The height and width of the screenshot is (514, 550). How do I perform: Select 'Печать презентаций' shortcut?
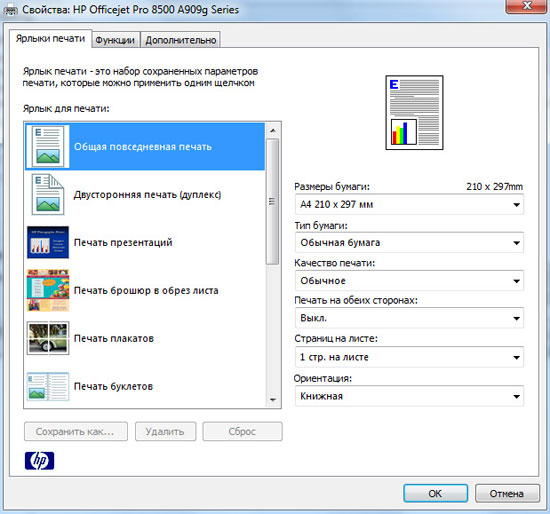click(x=145, y=242)
